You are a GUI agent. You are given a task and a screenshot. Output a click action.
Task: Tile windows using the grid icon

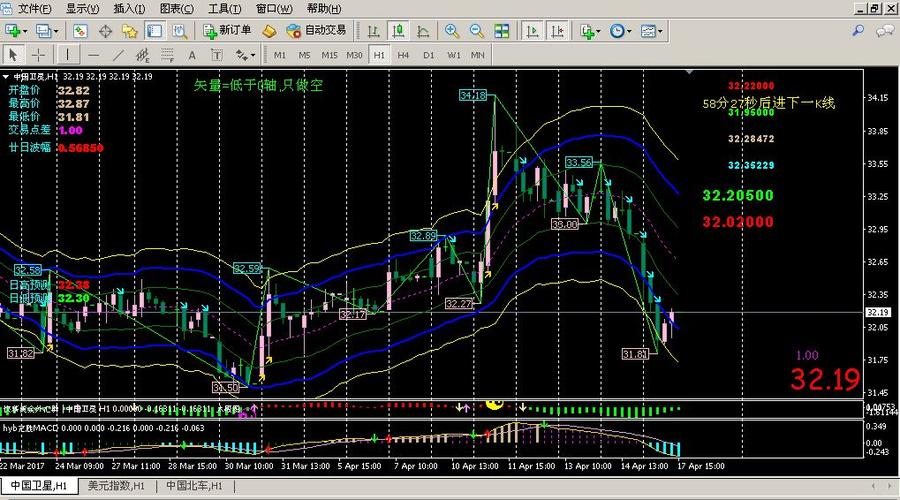502,31
